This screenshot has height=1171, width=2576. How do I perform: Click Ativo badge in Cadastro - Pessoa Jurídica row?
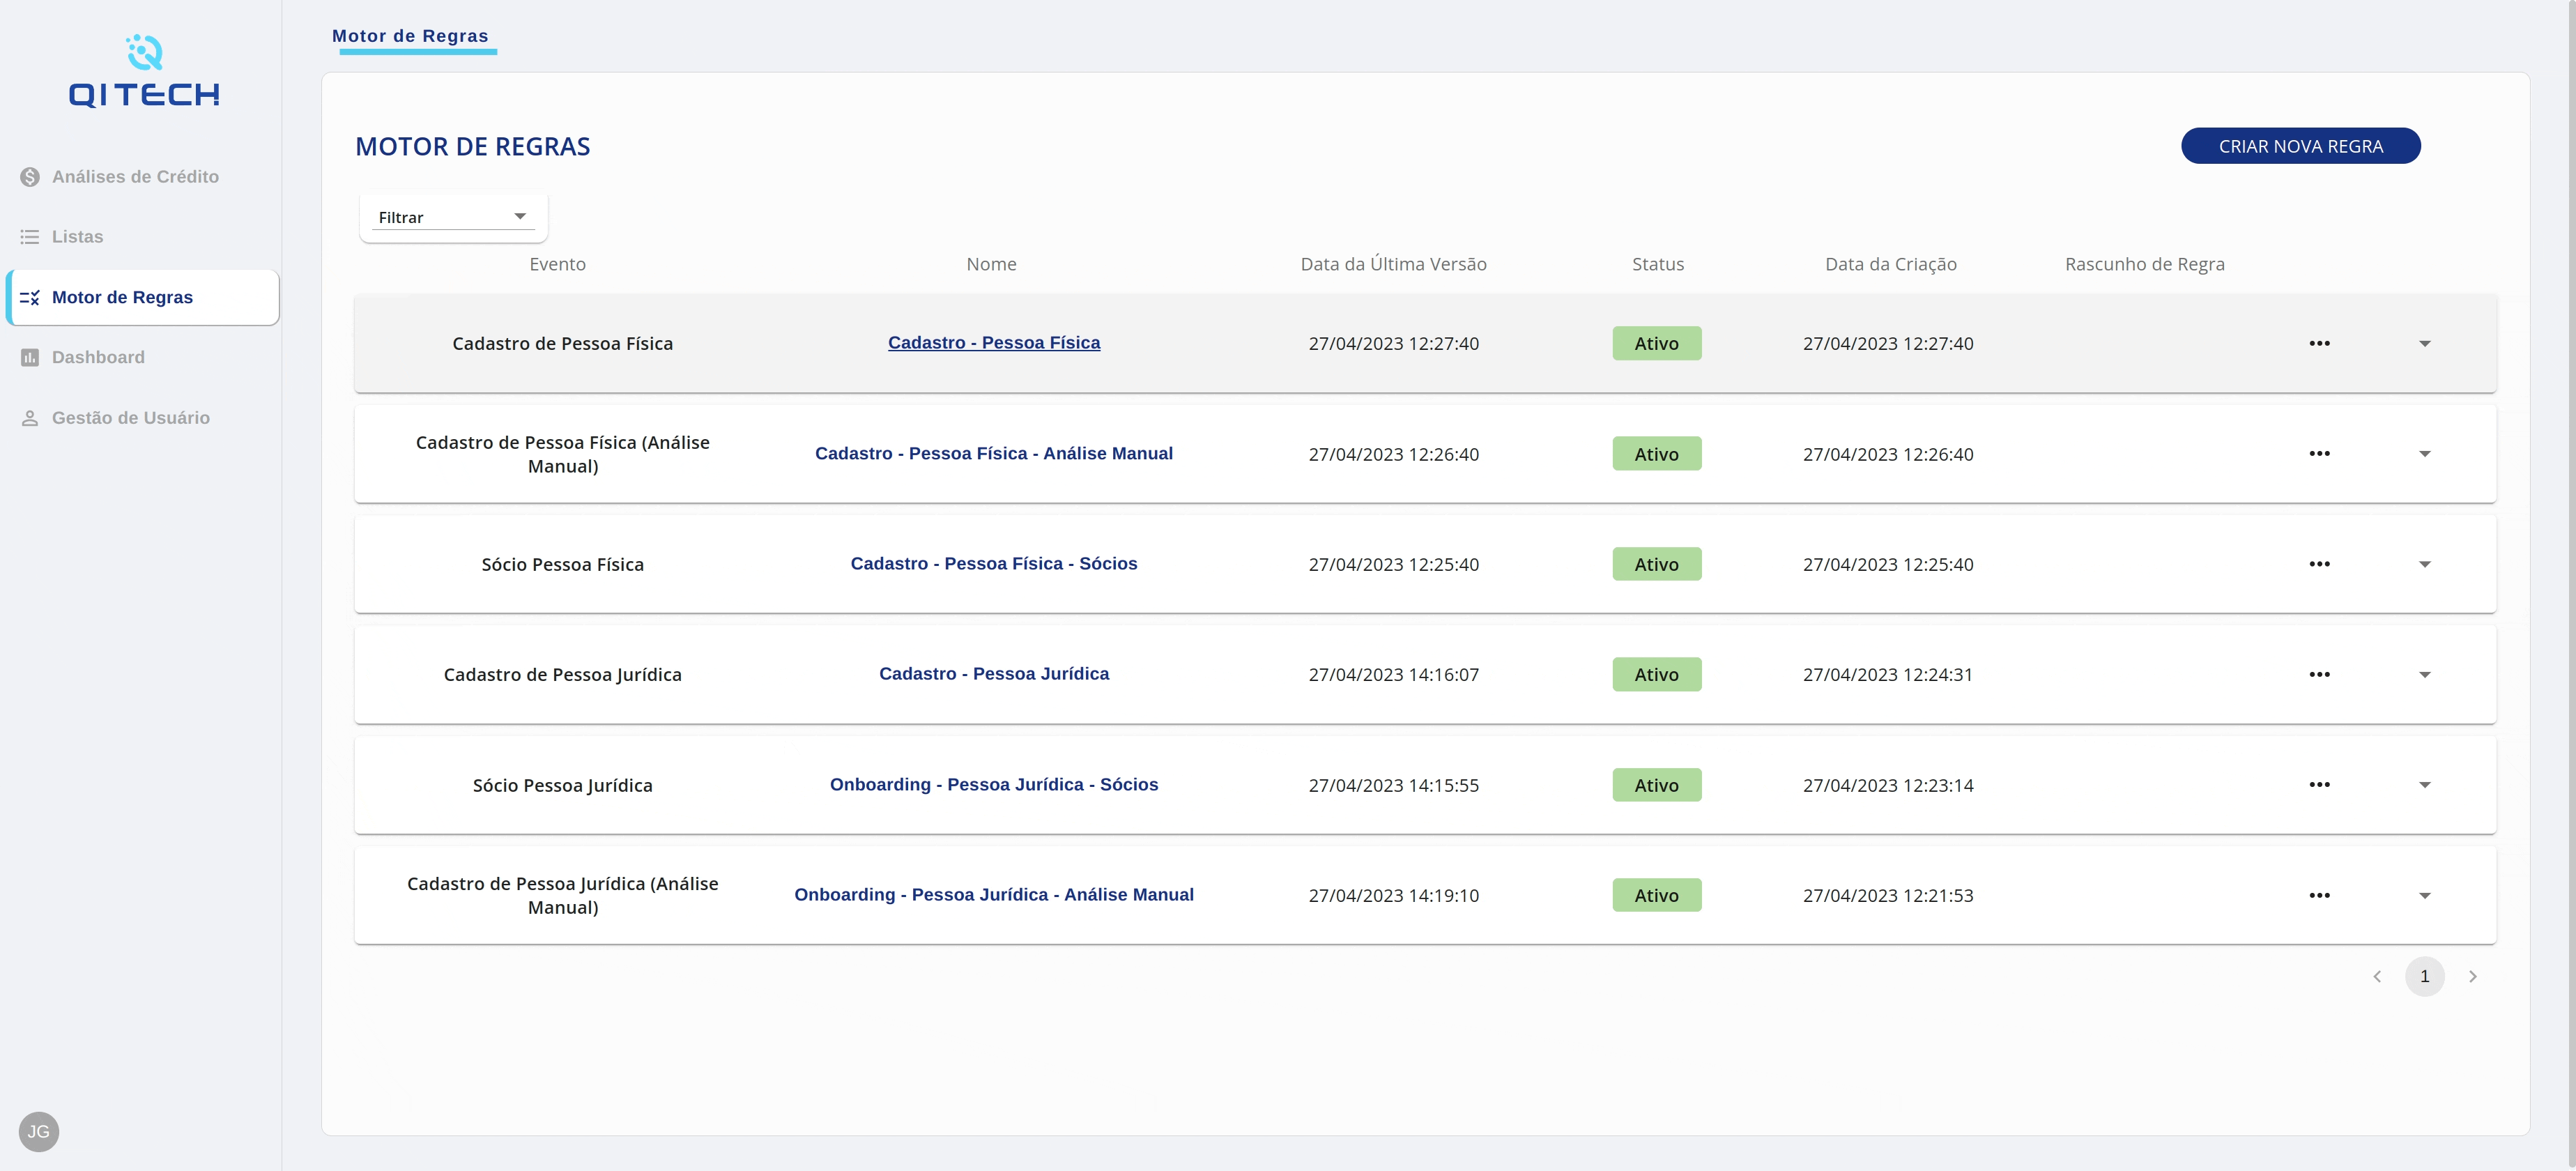coord(1657,675)
